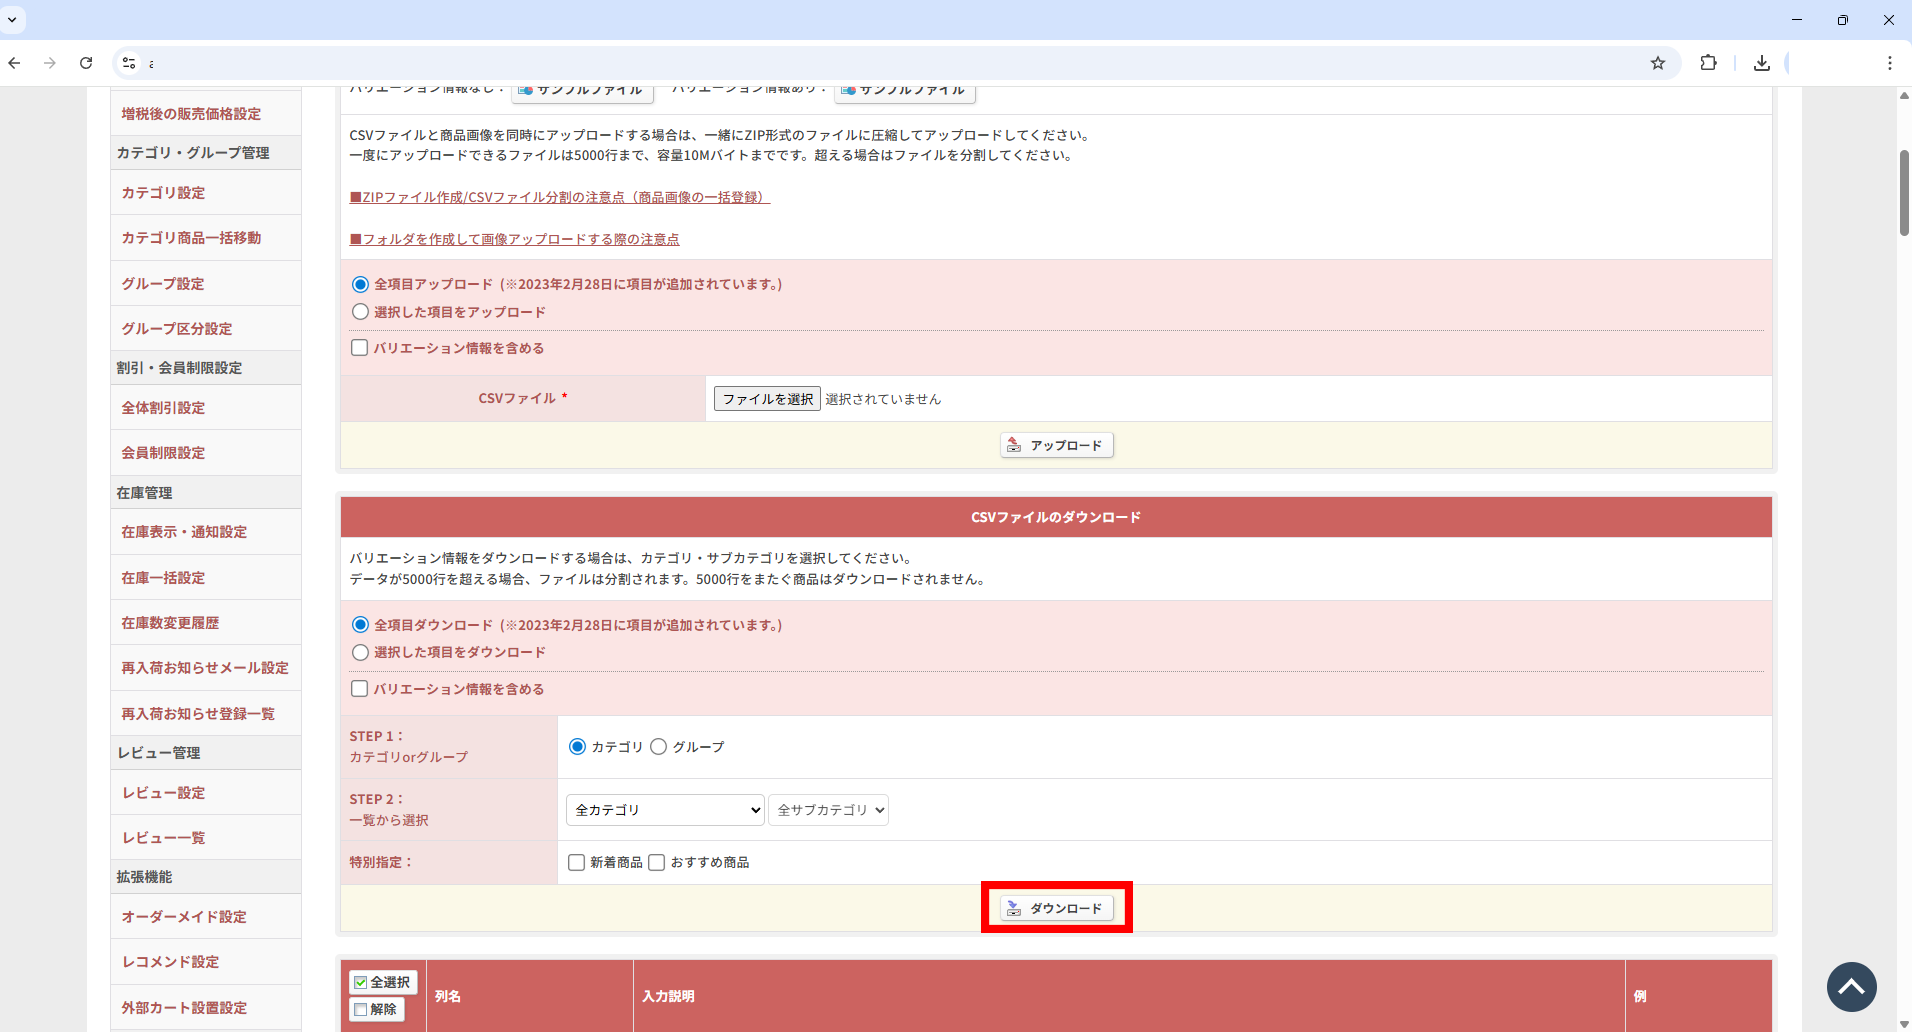Reload the page with the refresh icon
The width and height of the screenshot is (1920, 1032).
pyautogui.click(x=86, y=63)
